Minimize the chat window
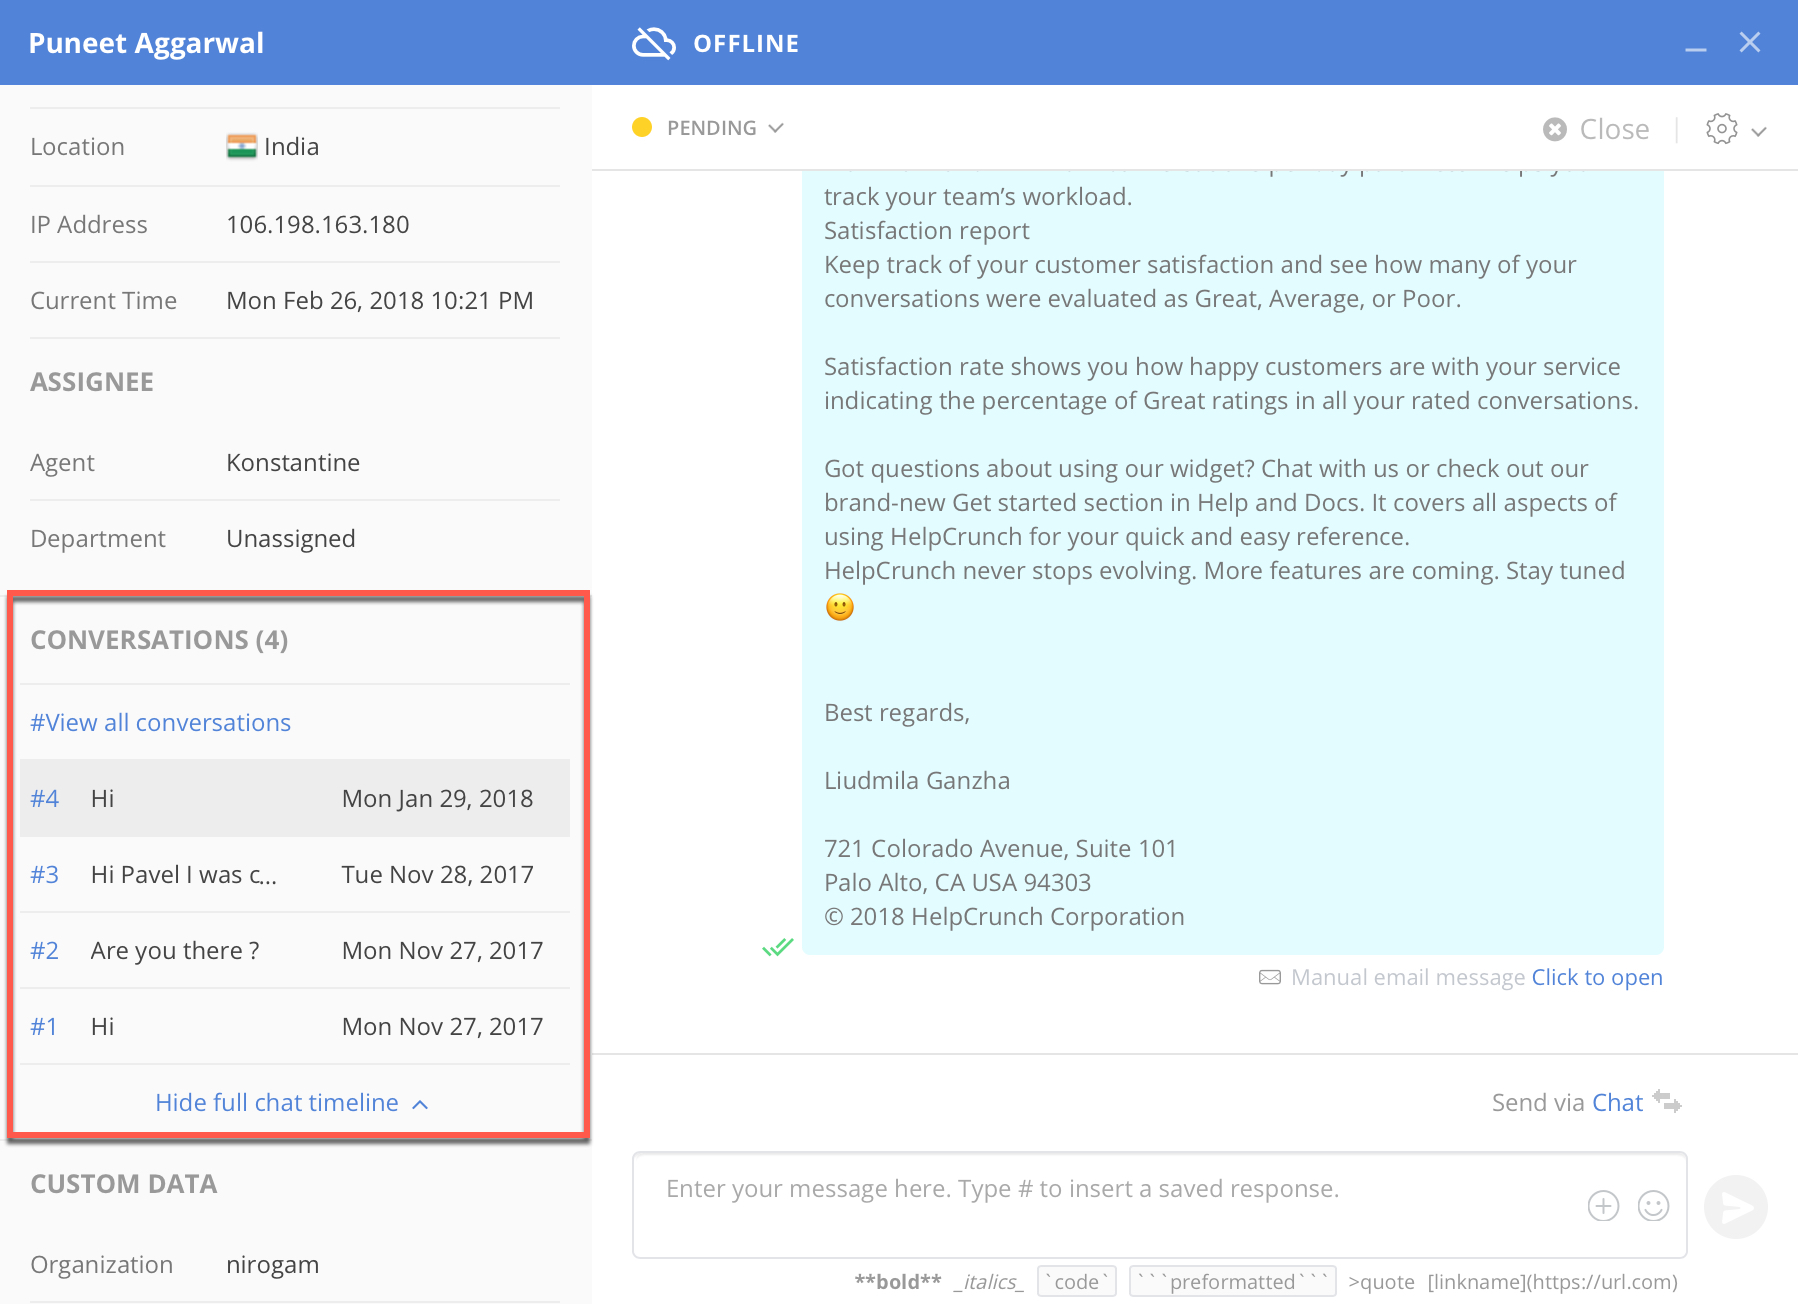The height and width of the screenshot is (1304, 1798). pyautogui.click(x=1695, y=49)
